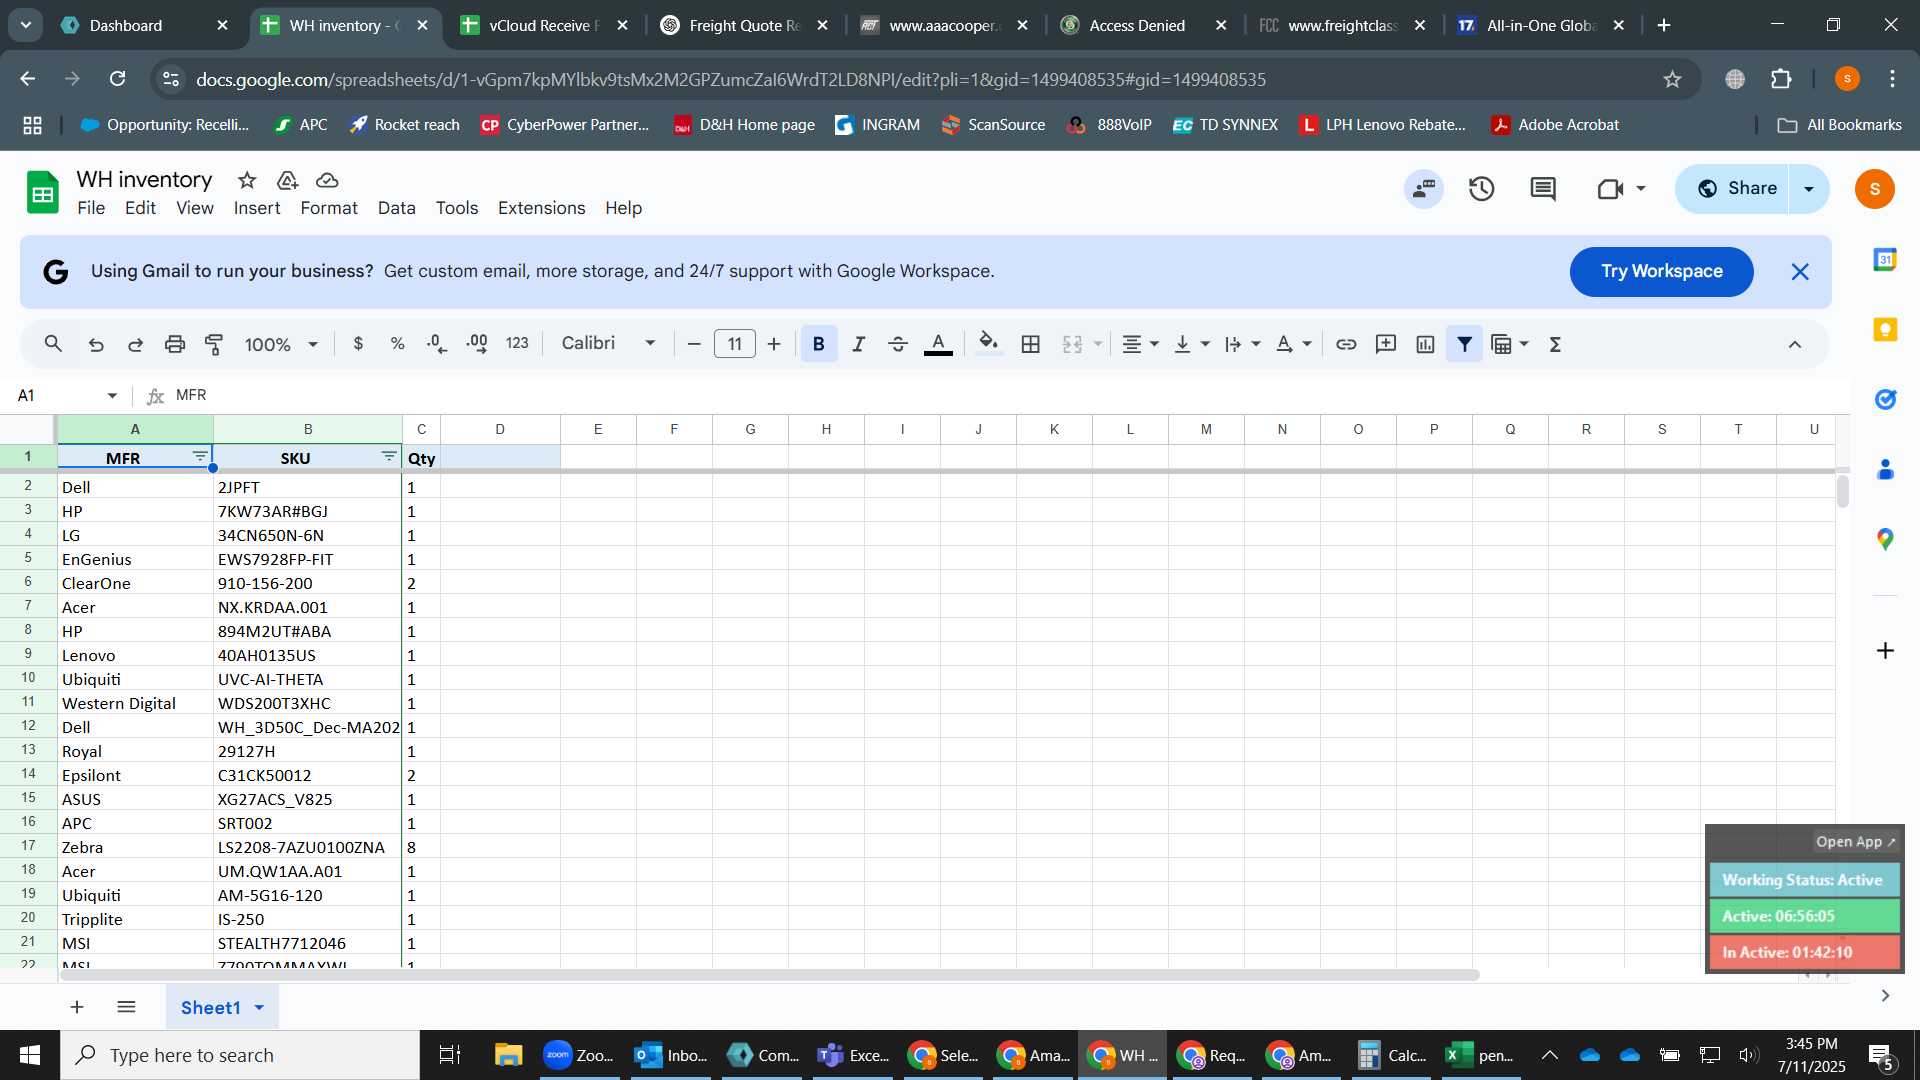Open the ScanSource bookmark
1920x1080 pixels.
point(993,125)
